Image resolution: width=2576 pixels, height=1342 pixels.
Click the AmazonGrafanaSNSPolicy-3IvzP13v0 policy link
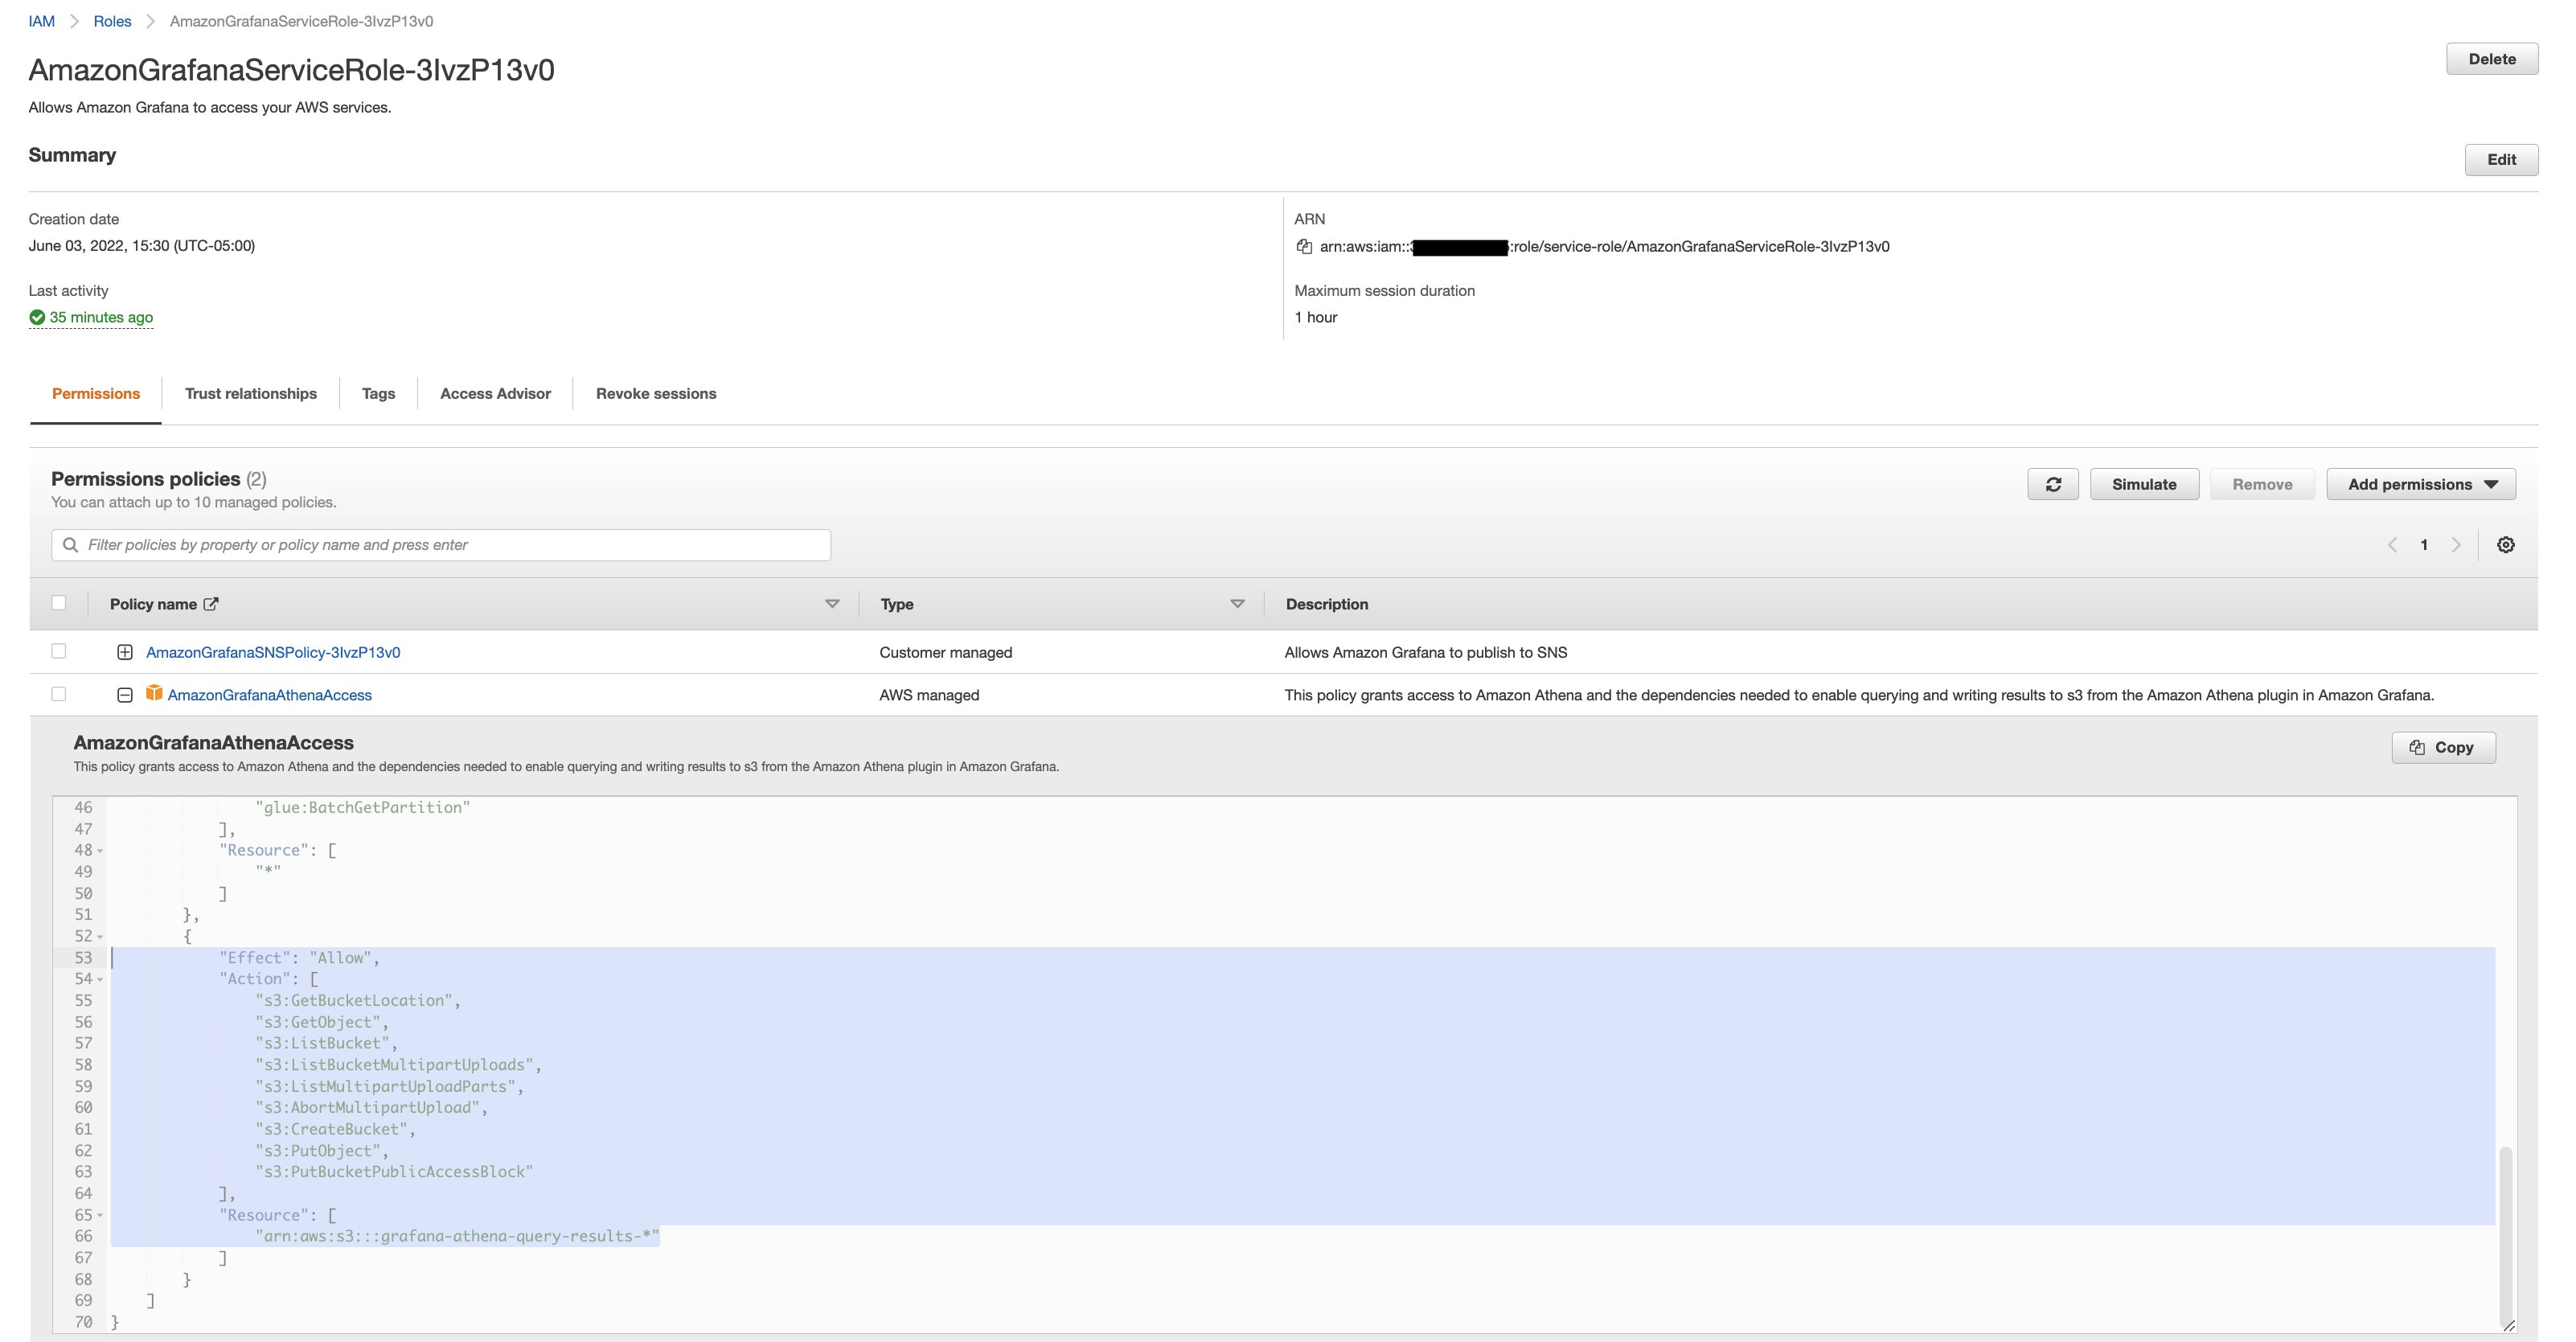click(273, 652)
